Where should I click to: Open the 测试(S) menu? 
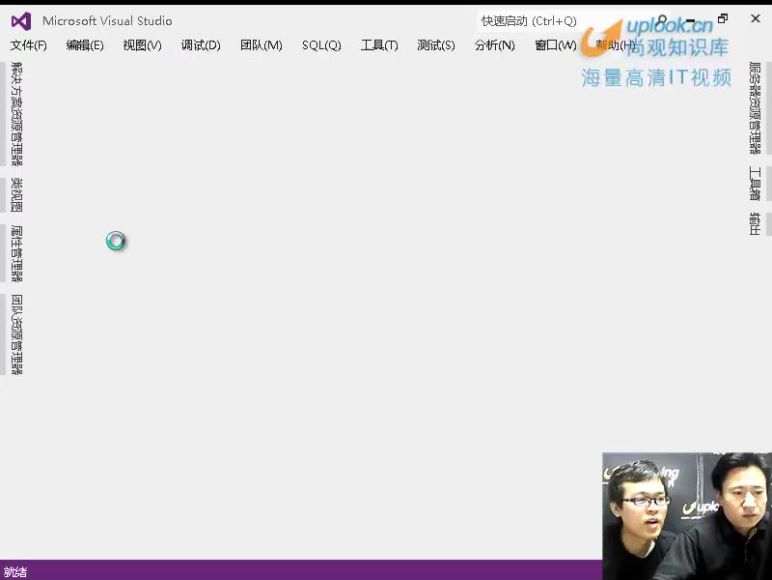point(436,45)
